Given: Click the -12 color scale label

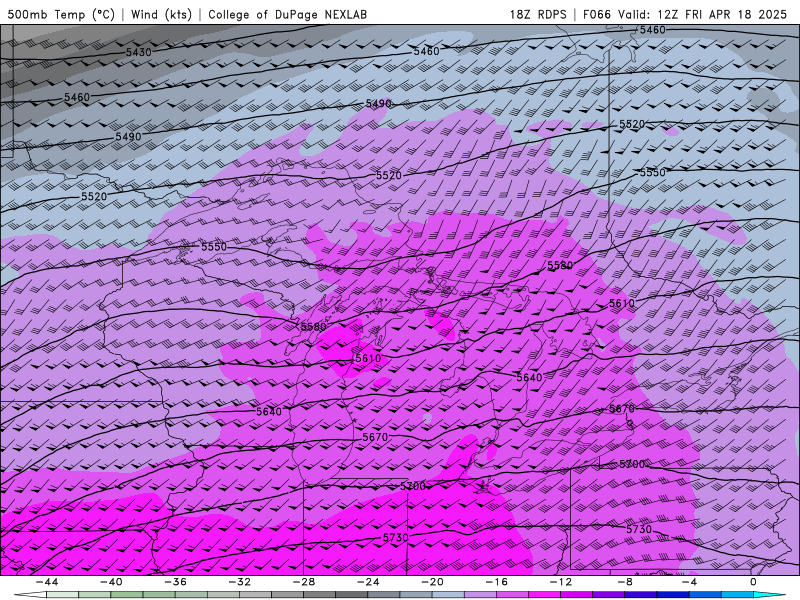Looking at the screenshot, I should click(x=561, y=582).
